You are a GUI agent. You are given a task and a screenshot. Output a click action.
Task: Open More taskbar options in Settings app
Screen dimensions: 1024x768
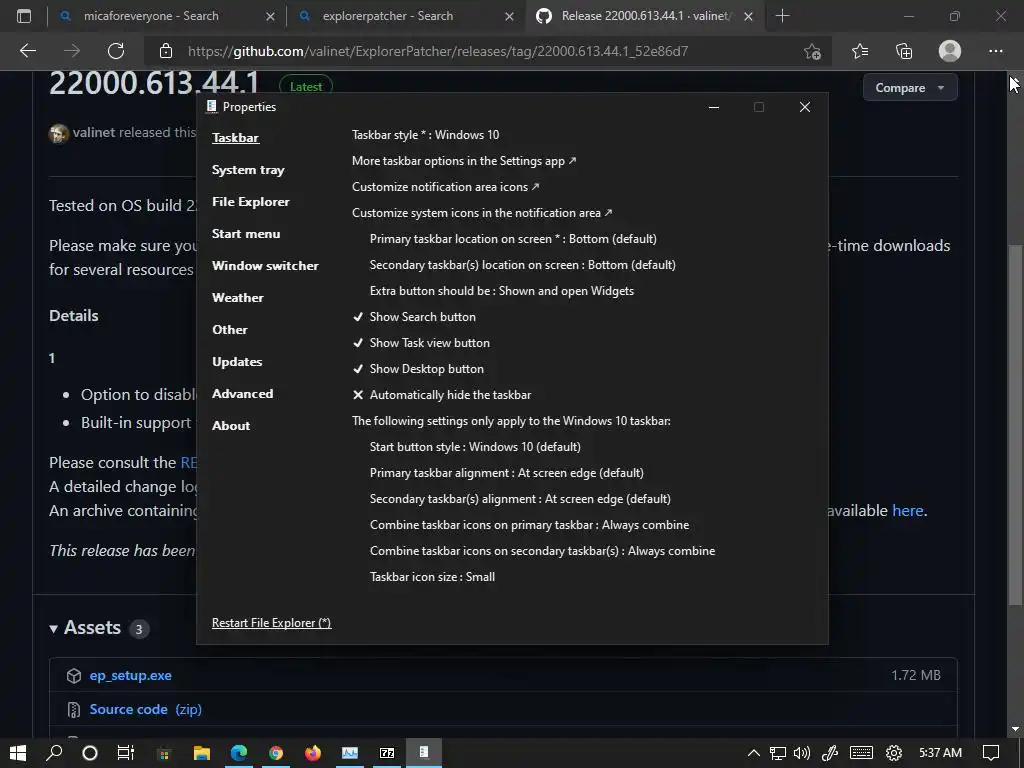pos(464,161)
